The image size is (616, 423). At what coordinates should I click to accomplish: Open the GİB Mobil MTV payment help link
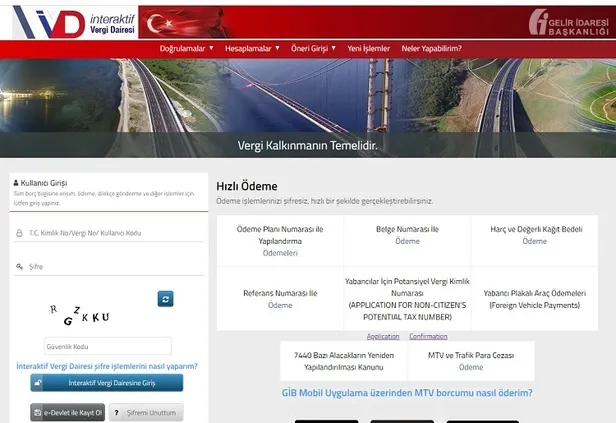(407, 393)
